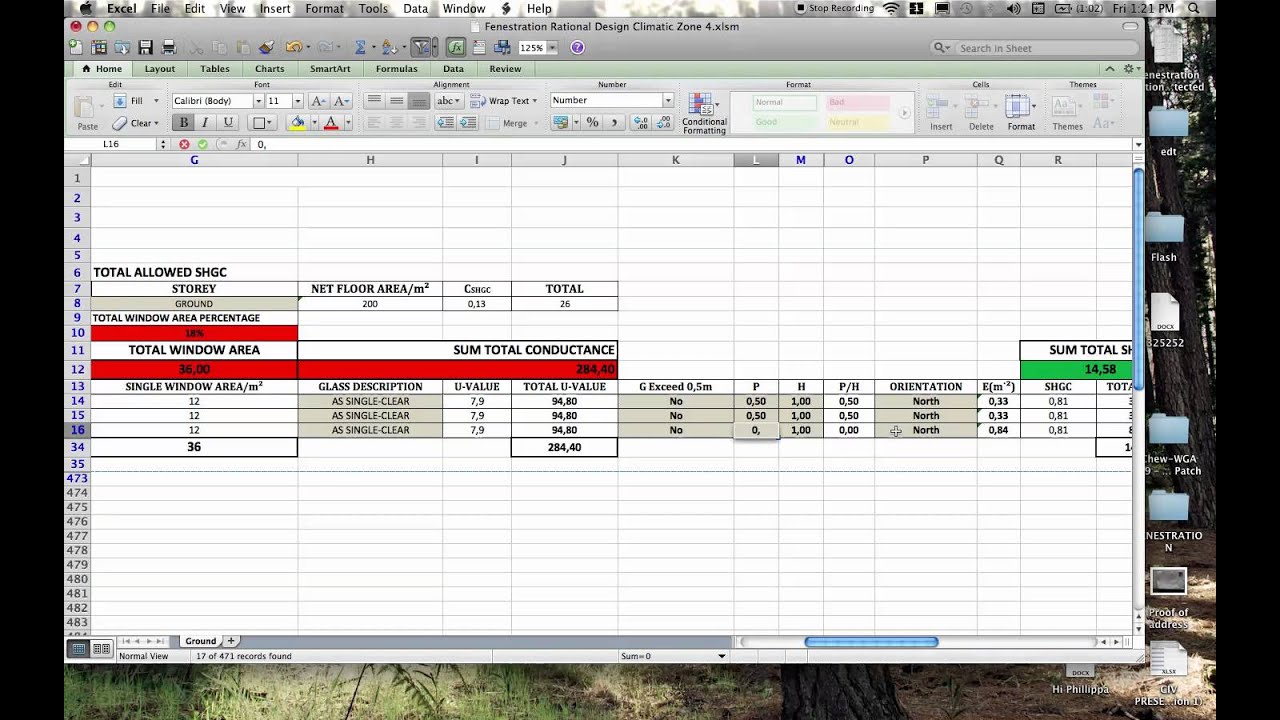This screenshot has width=1280, height=720.
Task: Apply the Normal cell style
Action: (x=785, y=102)
